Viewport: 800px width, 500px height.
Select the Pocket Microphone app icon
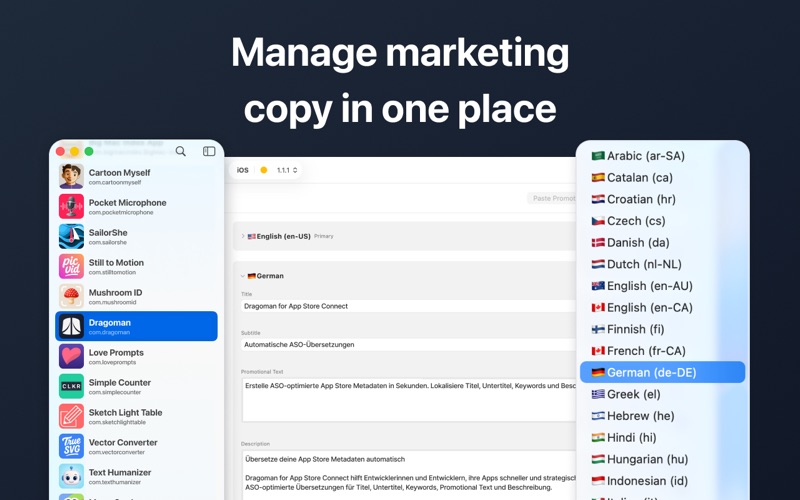tap(71, 206)
